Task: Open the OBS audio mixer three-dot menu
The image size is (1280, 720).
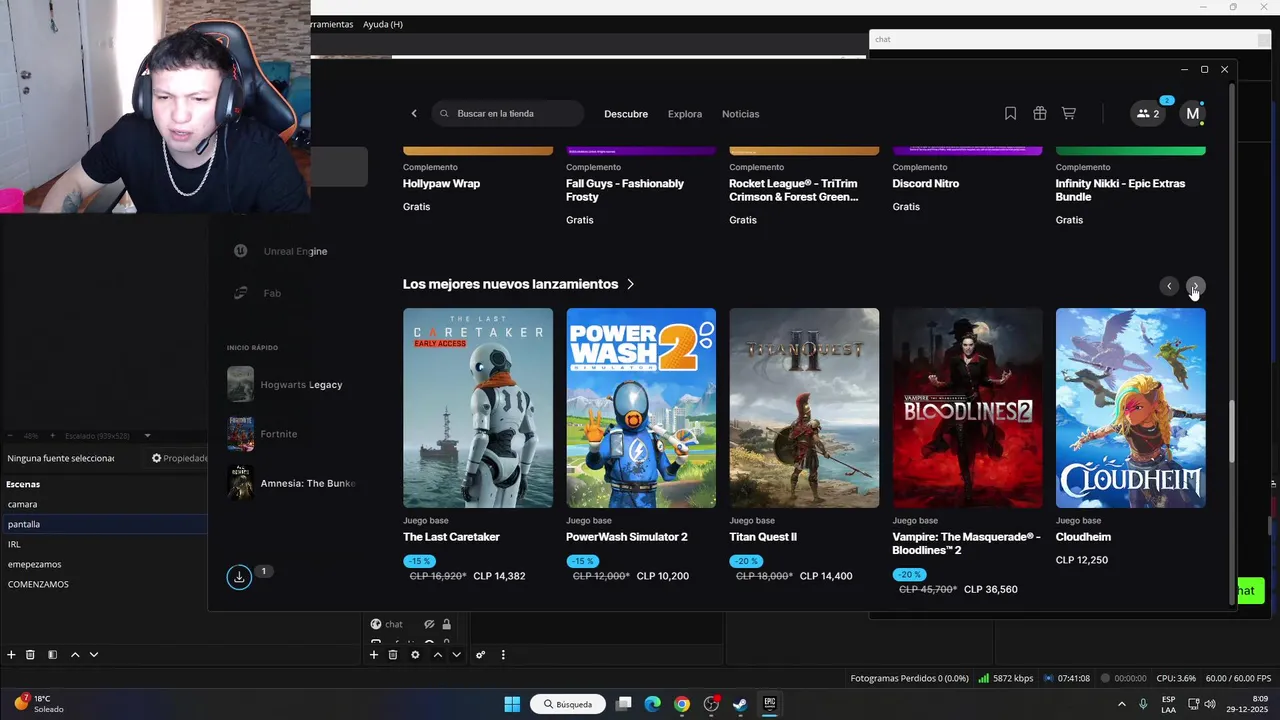Action: (503, 655)
